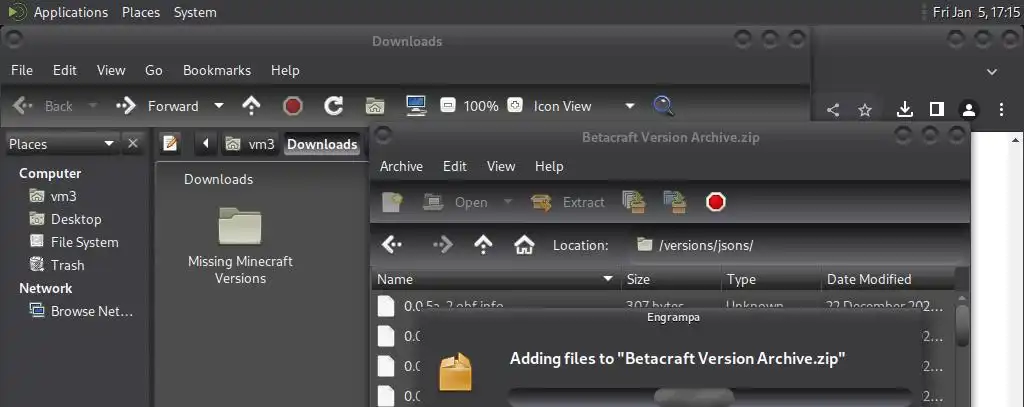Open Trash in the Places sidebar

[57, 265]
